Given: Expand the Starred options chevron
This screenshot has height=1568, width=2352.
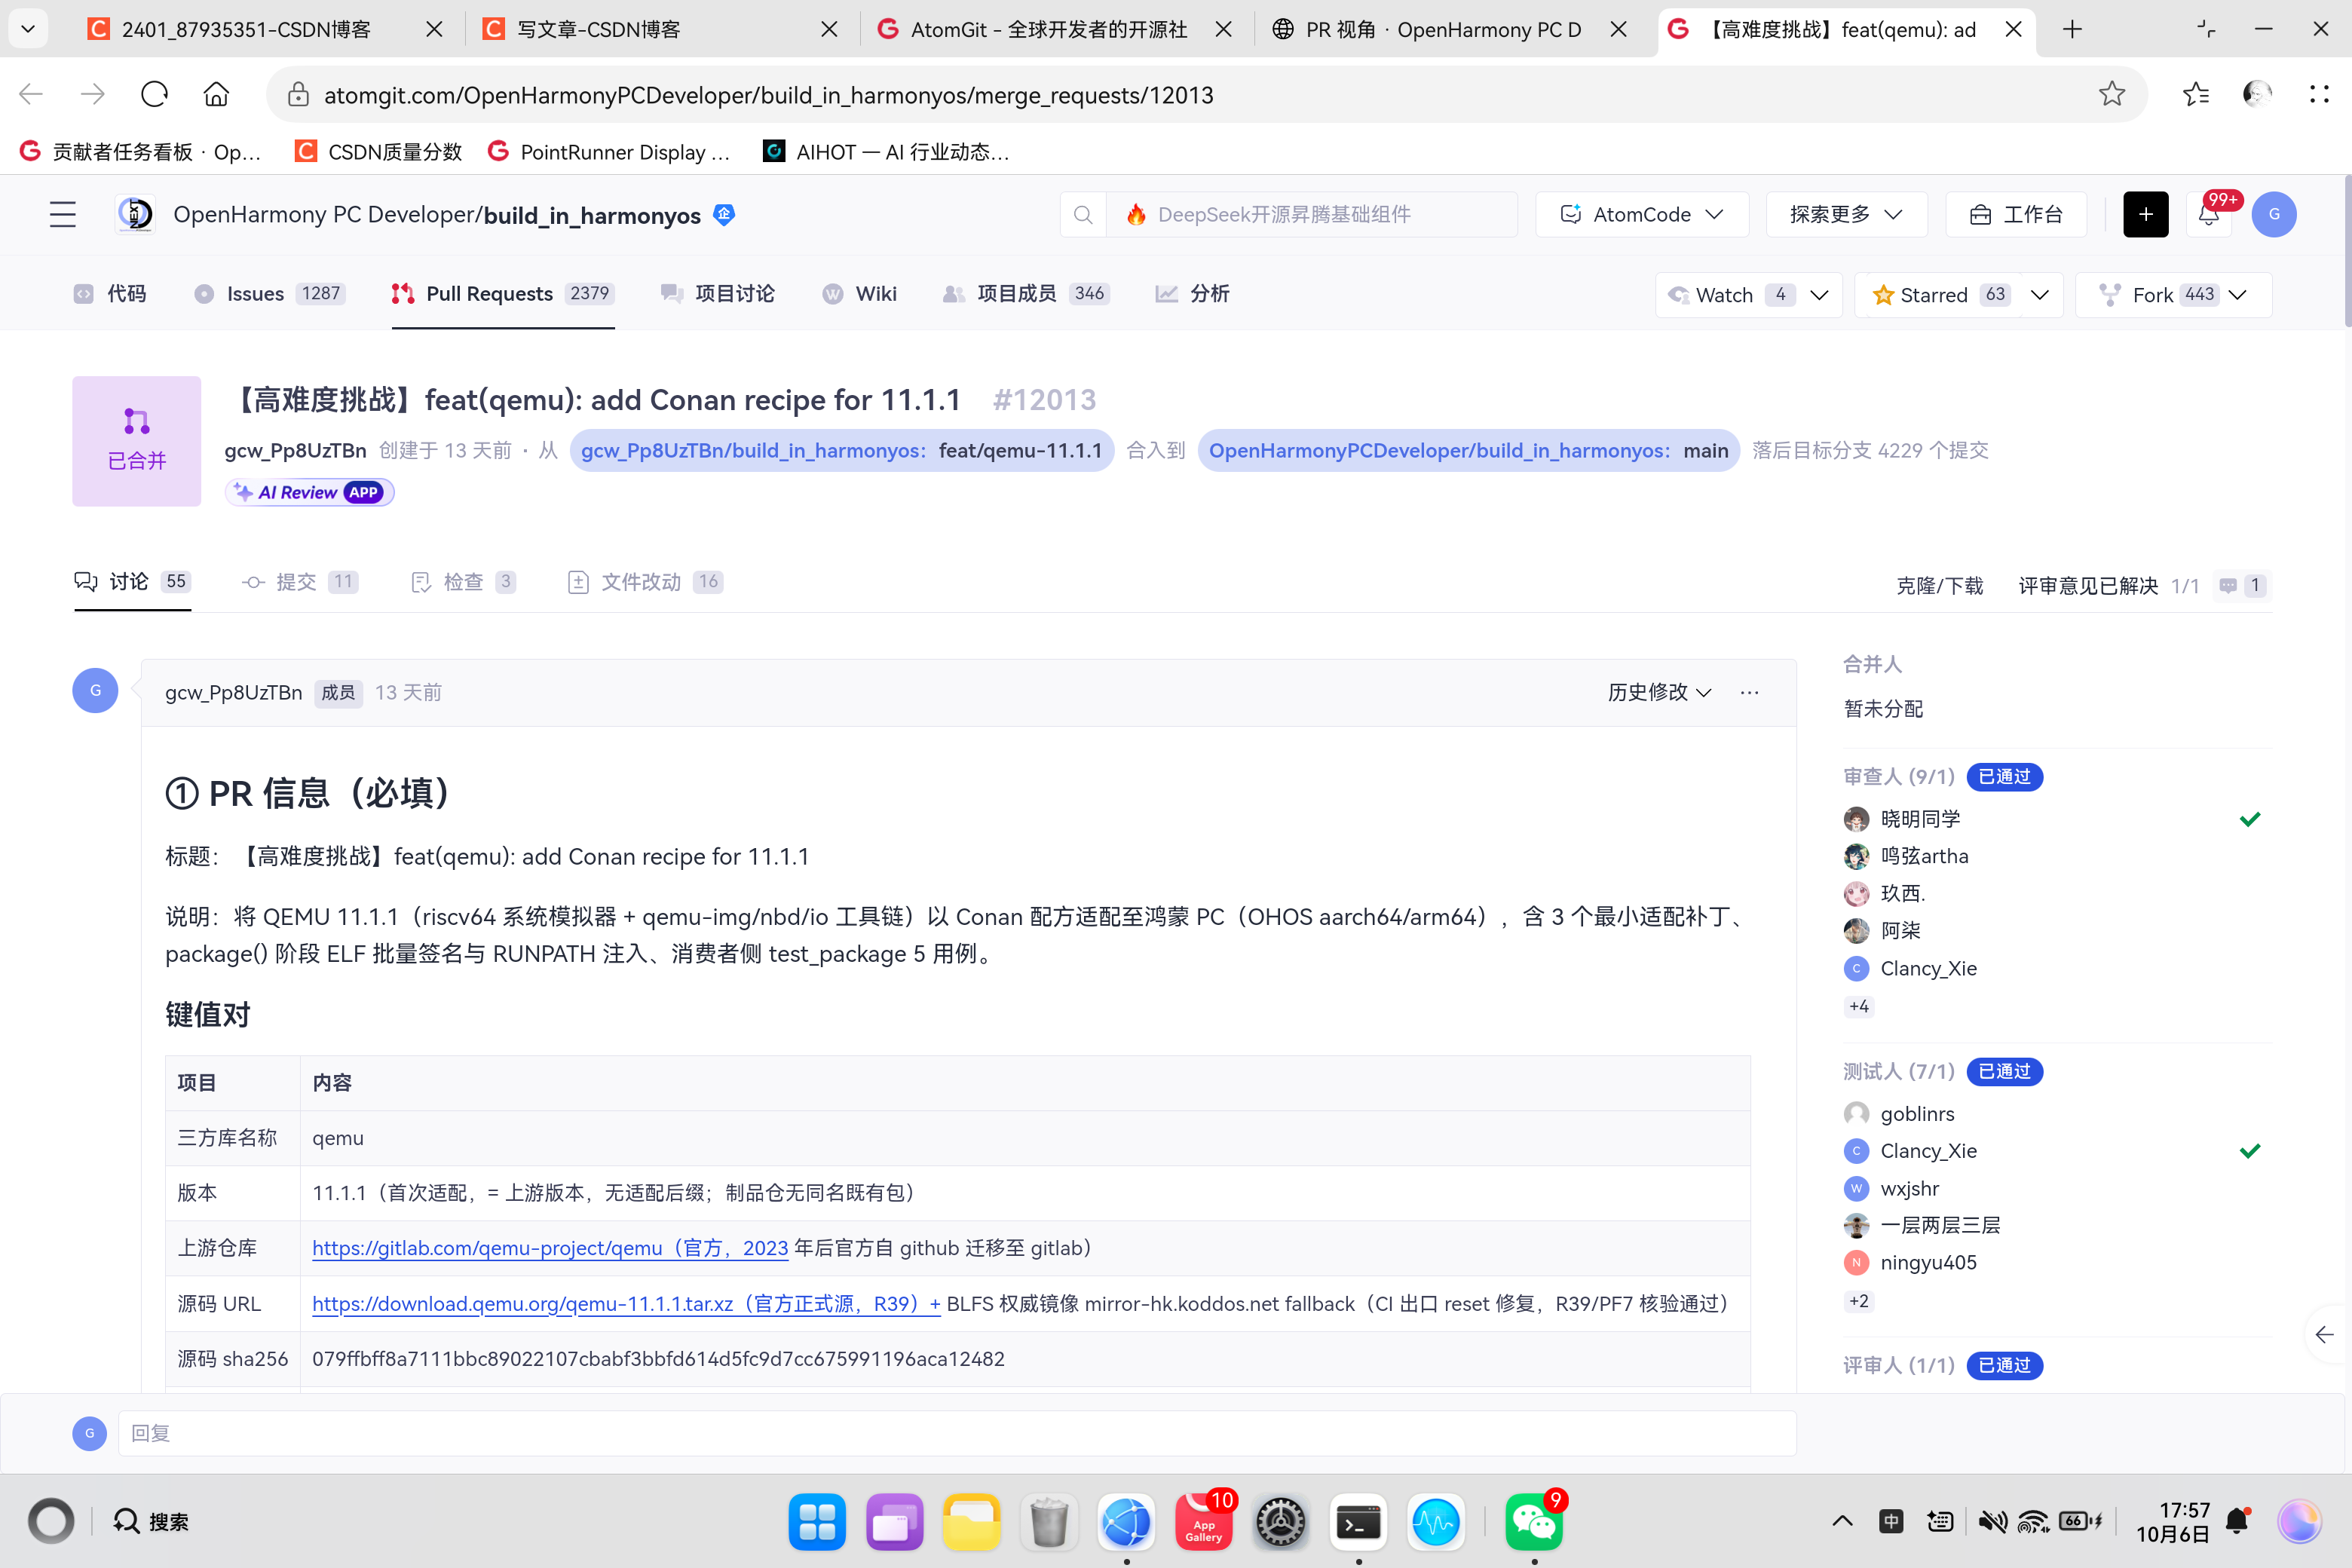Looking at the screenshot, I should tap(2040, 295).
